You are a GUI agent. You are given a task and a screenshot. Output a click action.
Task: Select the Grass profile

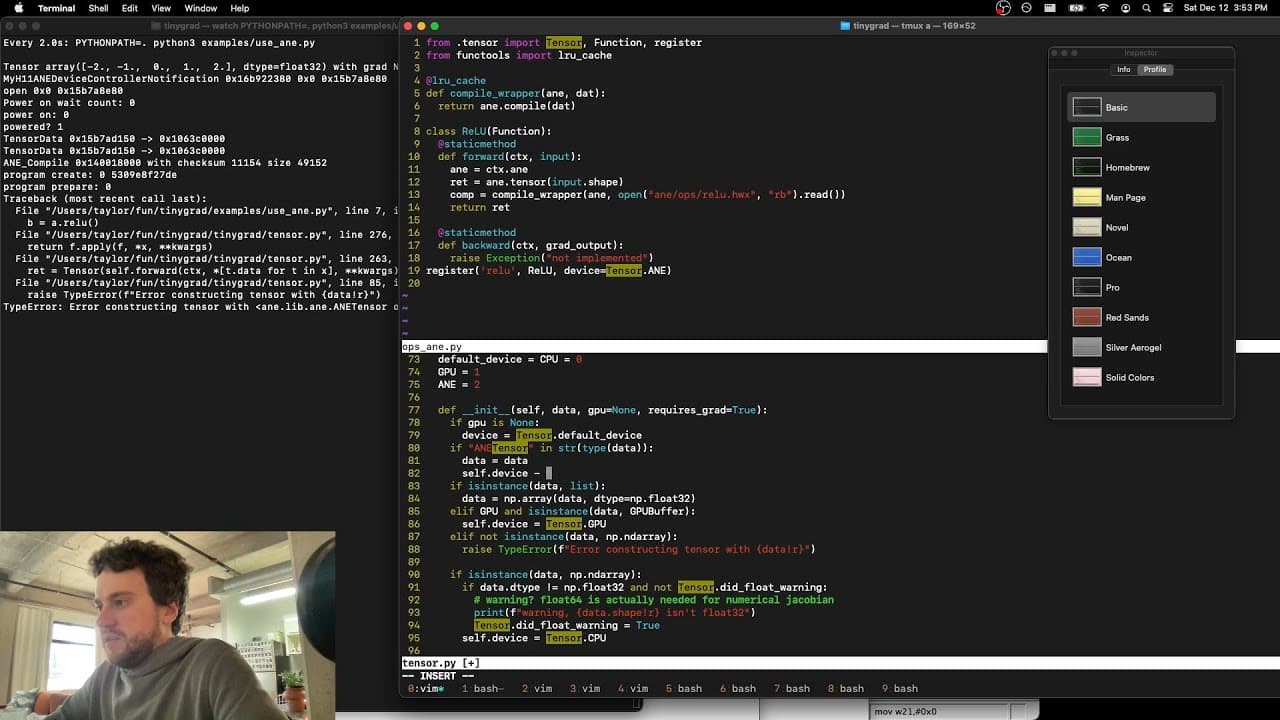pos(1141,137)
